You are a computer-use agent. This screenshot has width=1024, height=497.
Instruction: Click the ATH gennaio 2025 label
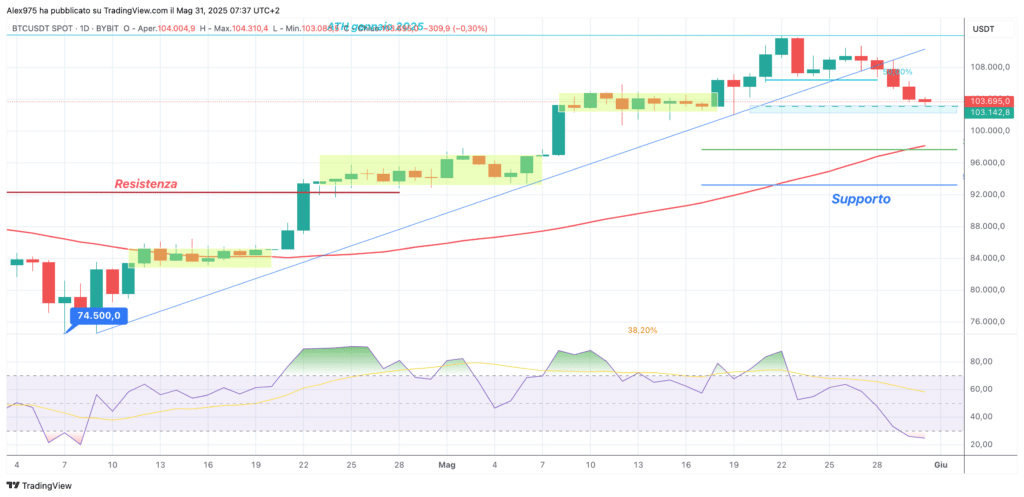coord(375,26)
